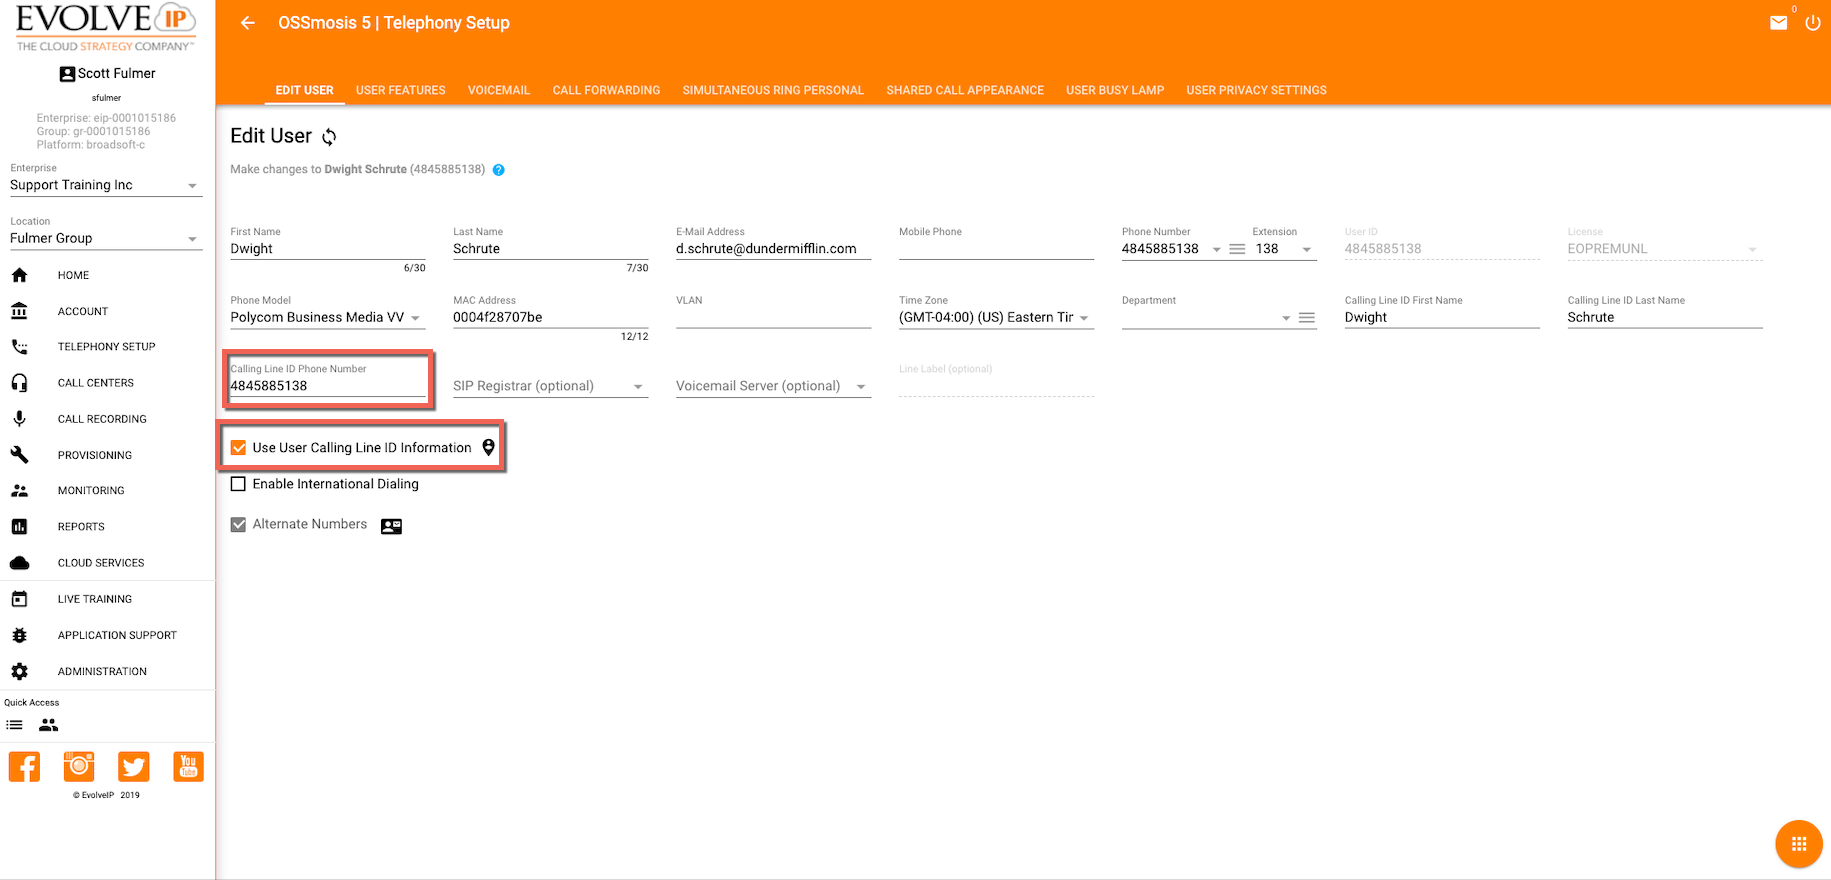
Task: Open Reports from the sidebar
Action: click(x=81, y=527)
